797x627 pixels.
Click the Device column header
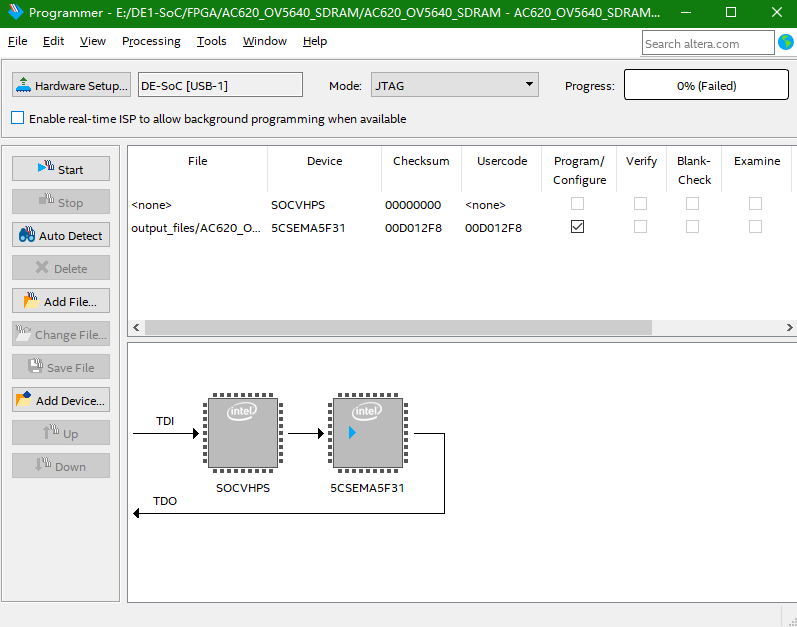324,170
